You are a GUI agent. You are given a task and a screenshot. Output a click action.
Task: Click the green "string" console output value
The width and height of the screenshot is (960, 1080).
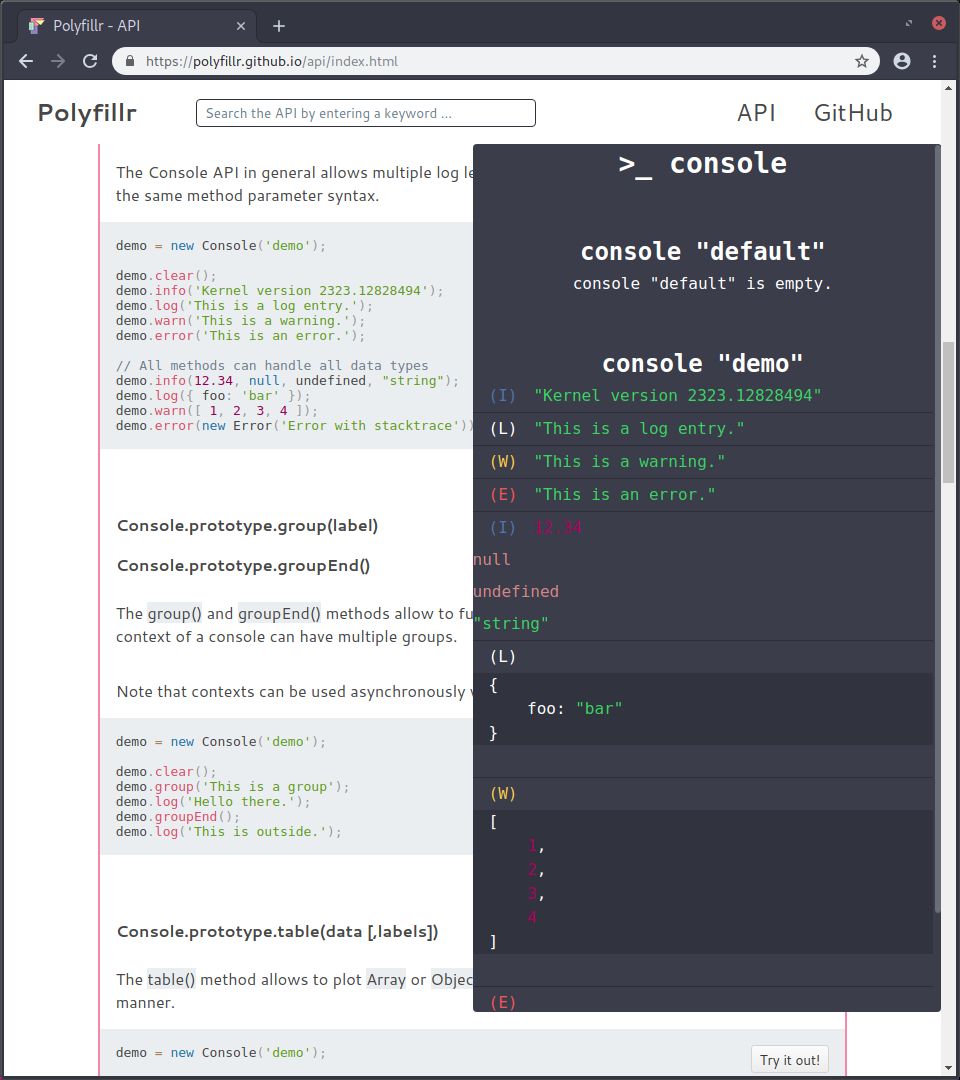511,623
